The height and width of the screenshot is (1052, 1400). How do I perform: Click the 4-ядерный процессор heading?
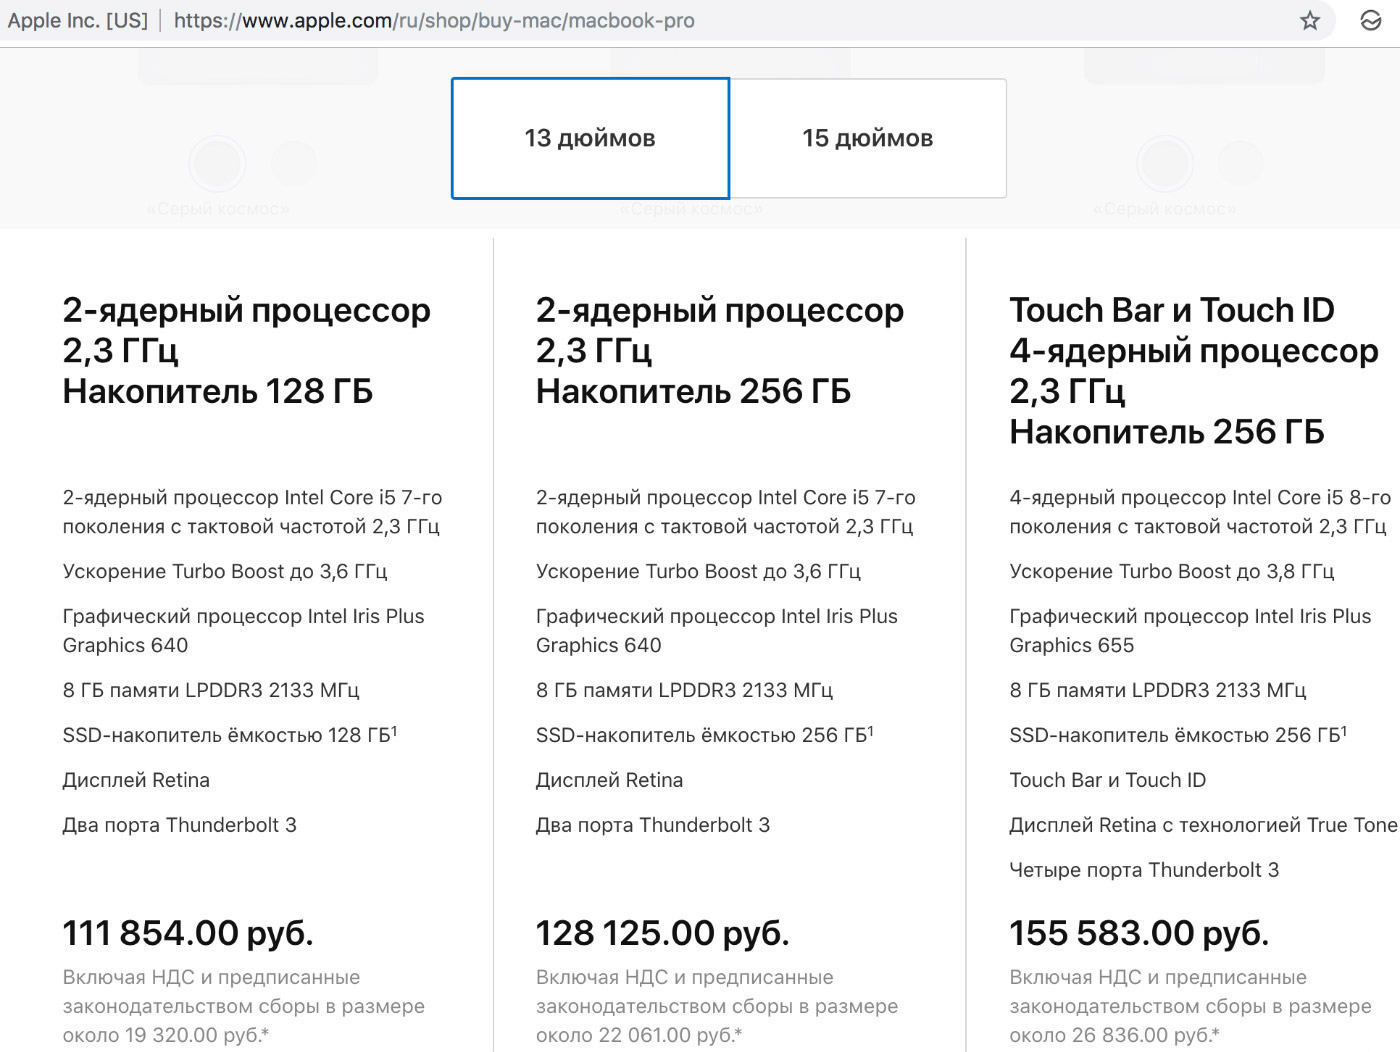point(1194,351)
